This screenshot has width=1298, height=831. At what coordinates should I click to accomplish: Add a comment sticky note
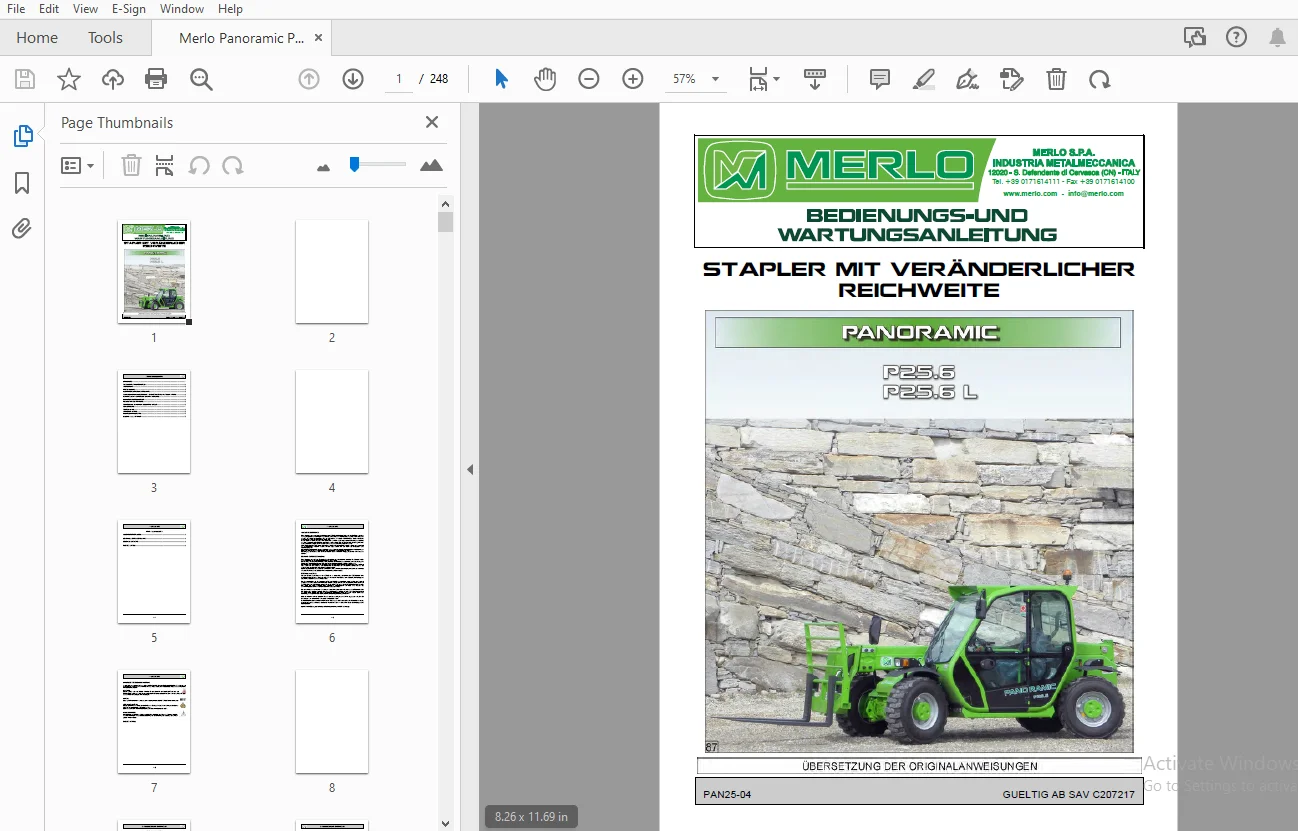pyautogui.click(x=880, y=79)
